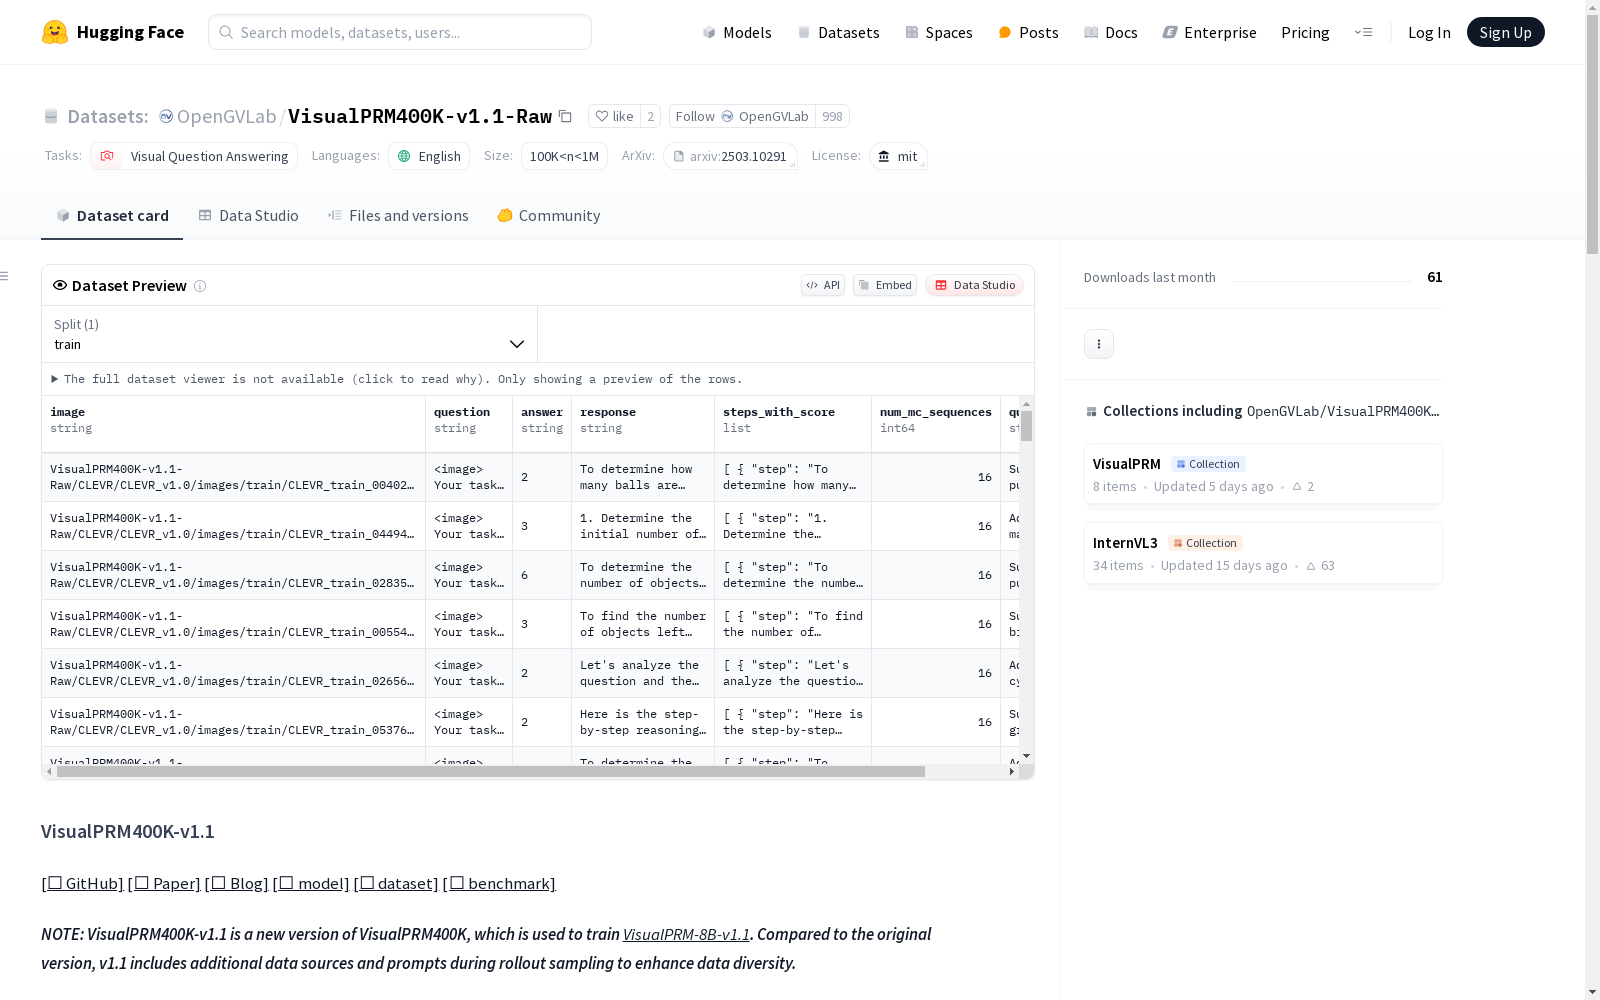Follow OpenGVLab with the Follow button

[x=742, y=116]
